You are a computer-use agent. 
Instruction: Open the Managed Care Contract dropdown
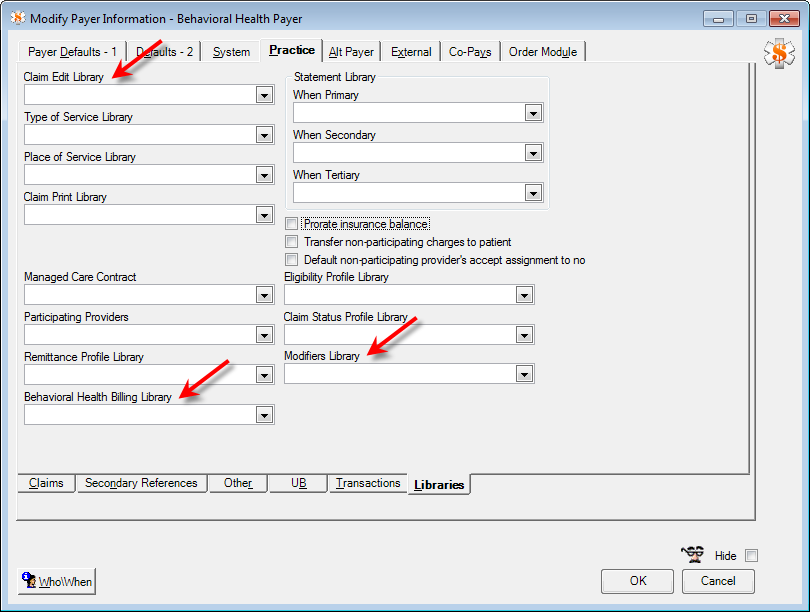264,295
